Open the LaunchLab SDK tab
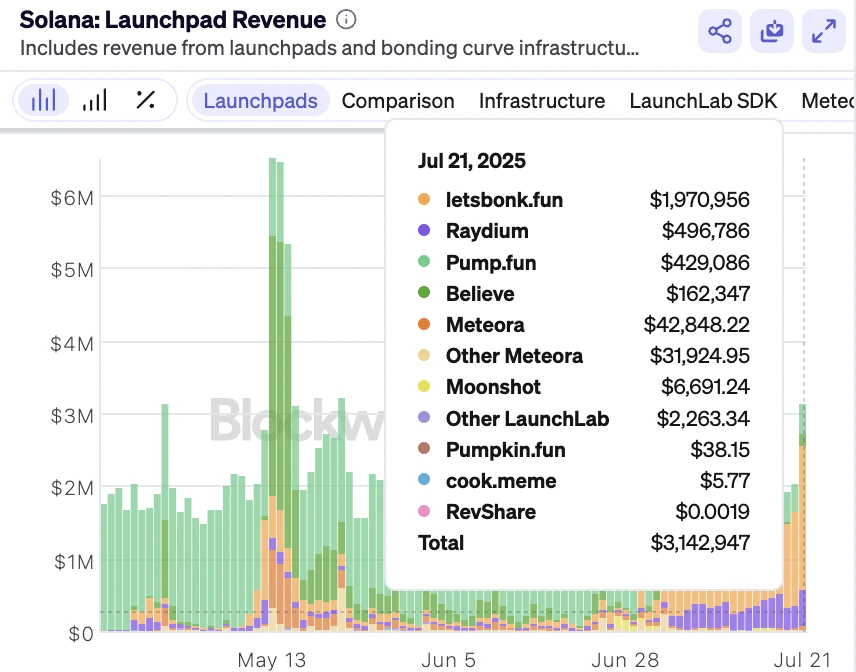The image size is (856, 672). point(703,101)
